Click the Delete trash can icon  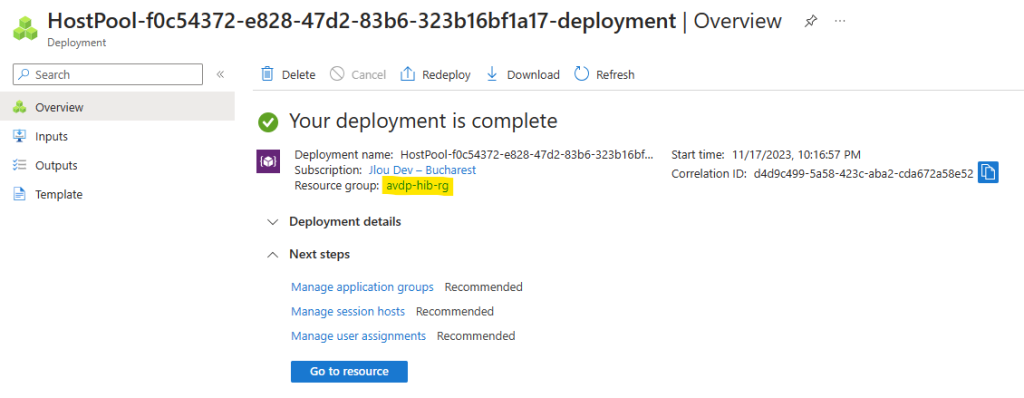click(267, 74)
